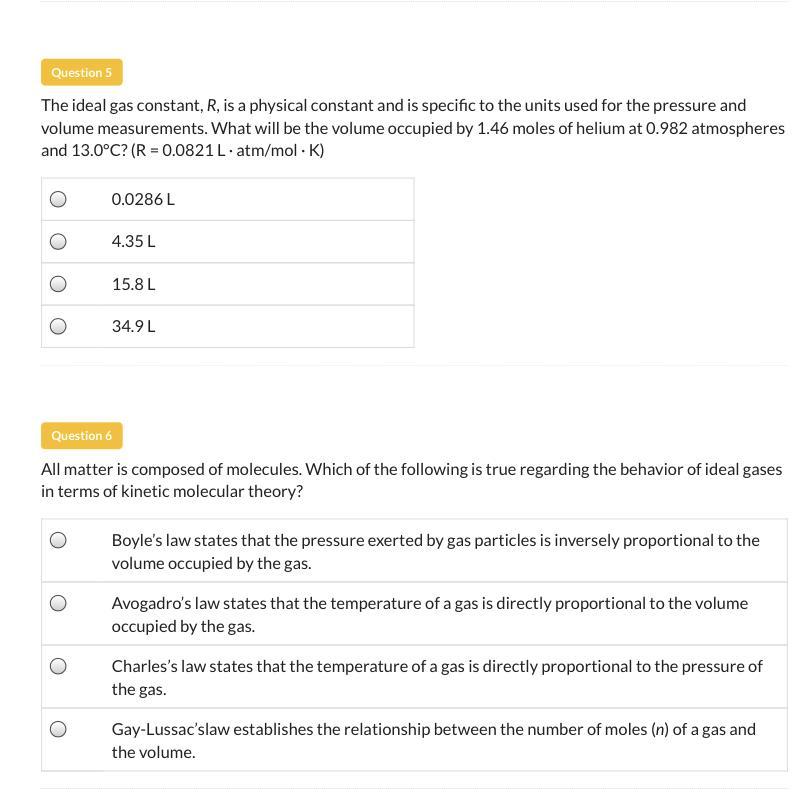This screenshot has height=796, width=796.
Task: Click the '4.35 L' answer text
Action: click(133, 241)
